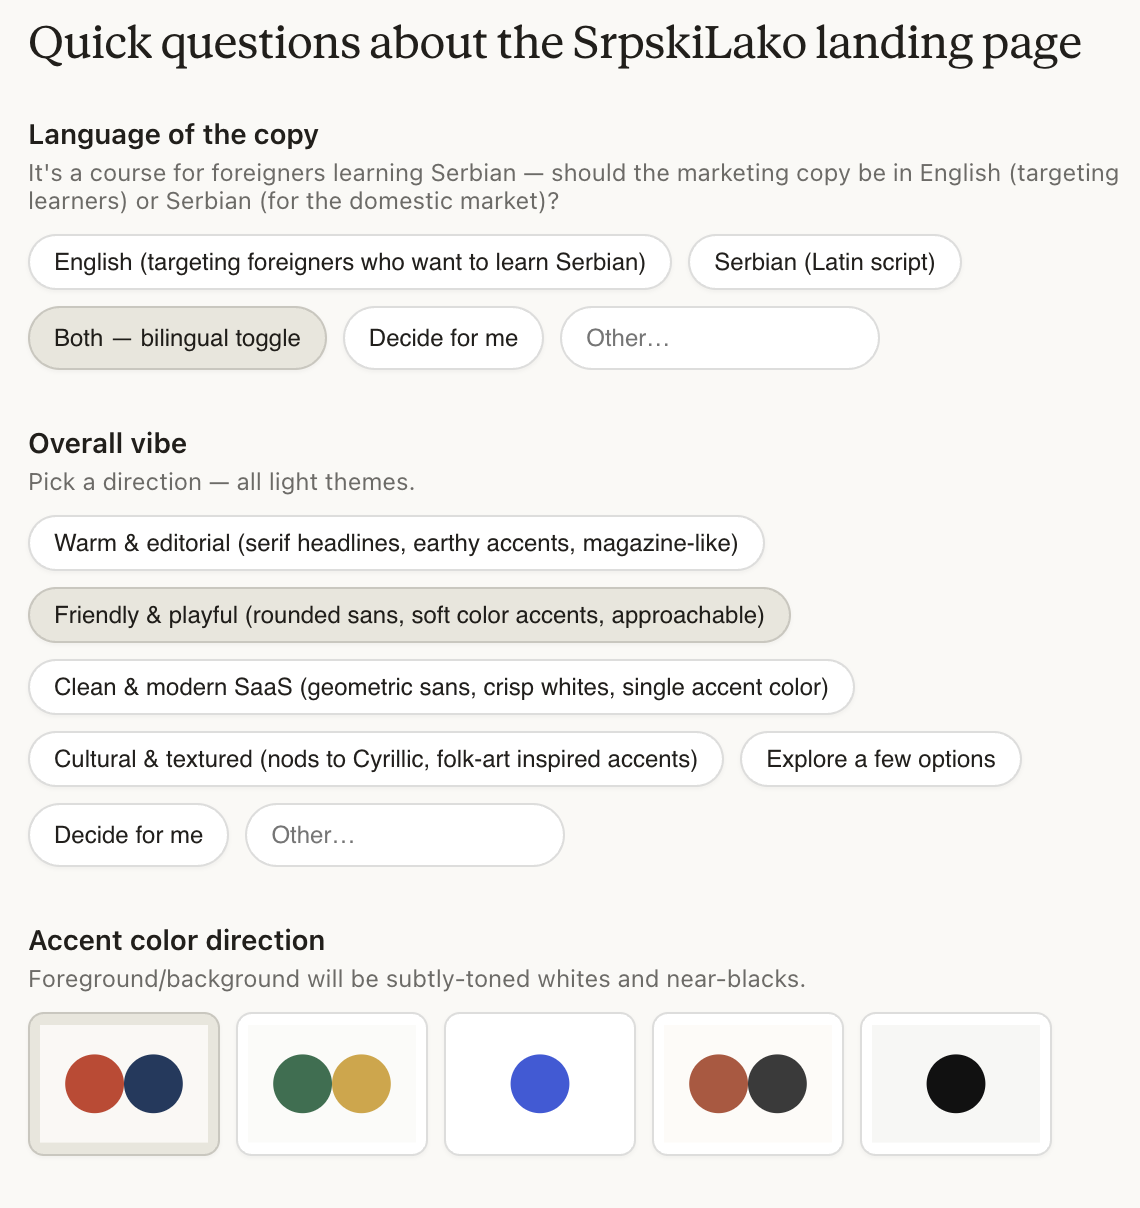Select Warm & editorial vibe
The height and width of the screenshot is (1208, 1140).
point(396,543)
